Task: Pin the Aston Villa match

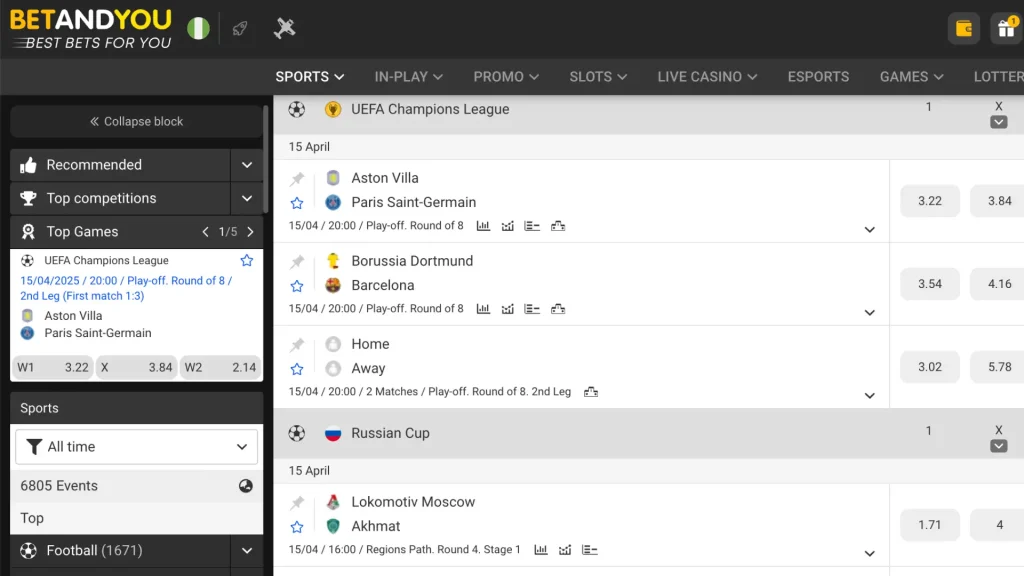Action: 297,178
